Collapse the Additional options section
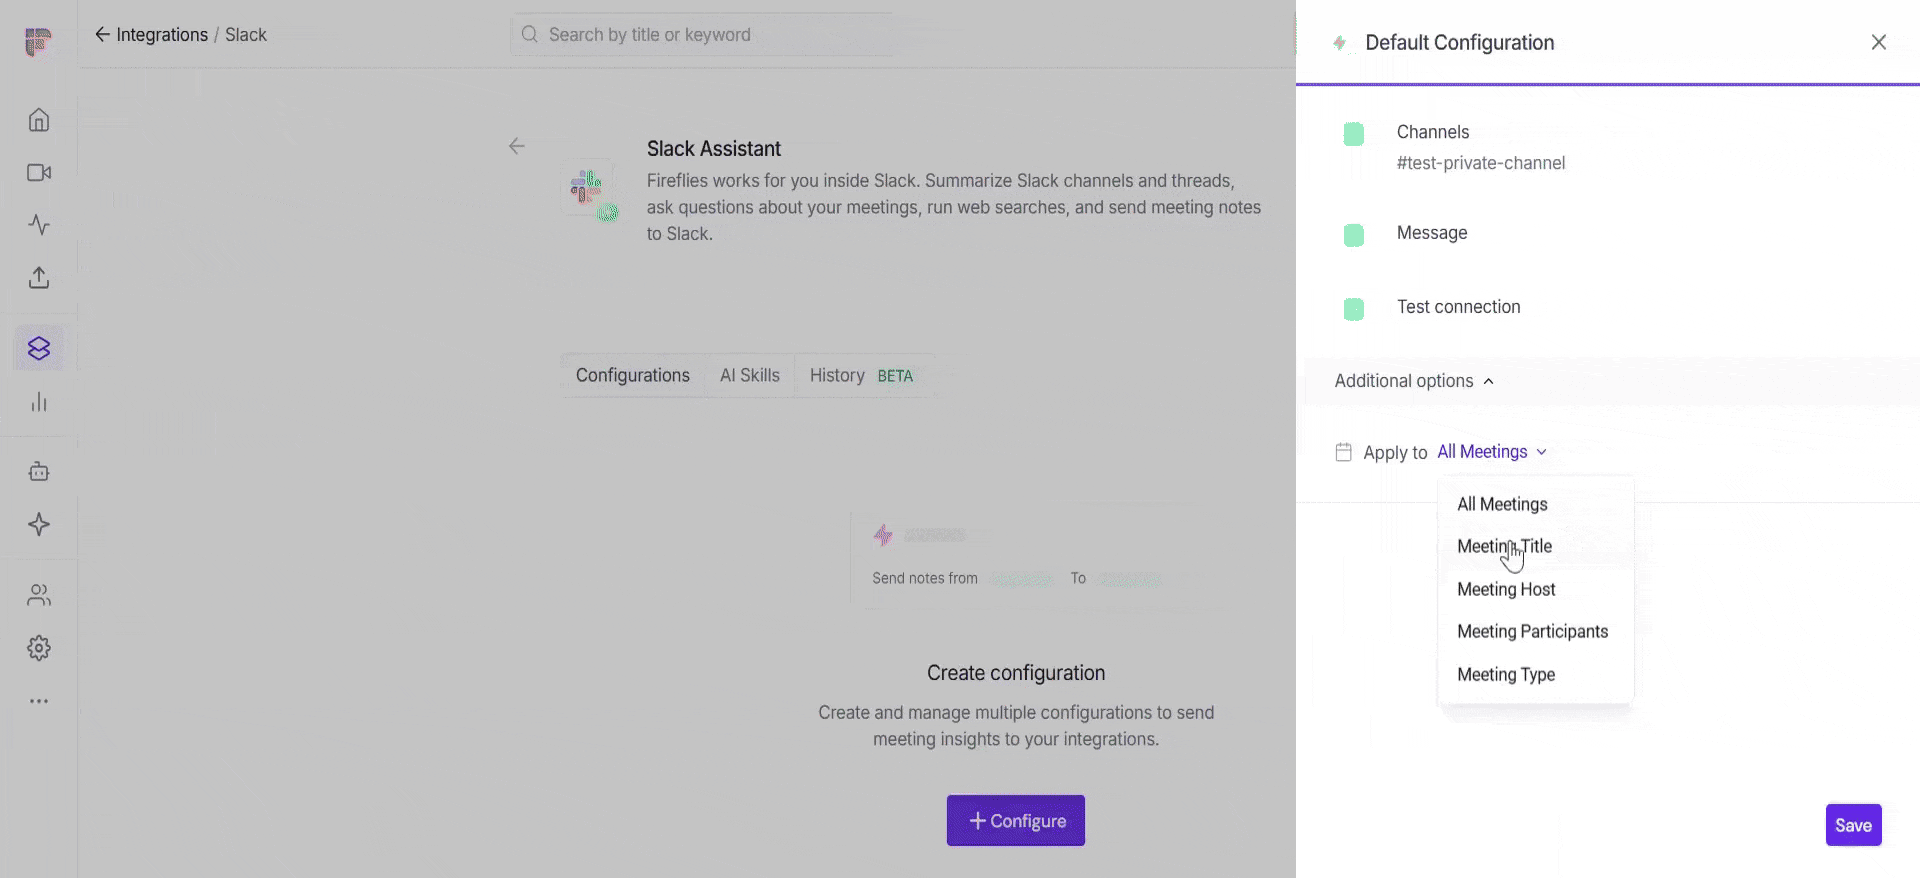This screenshot has width=1920, height=878. point(1414,381)
